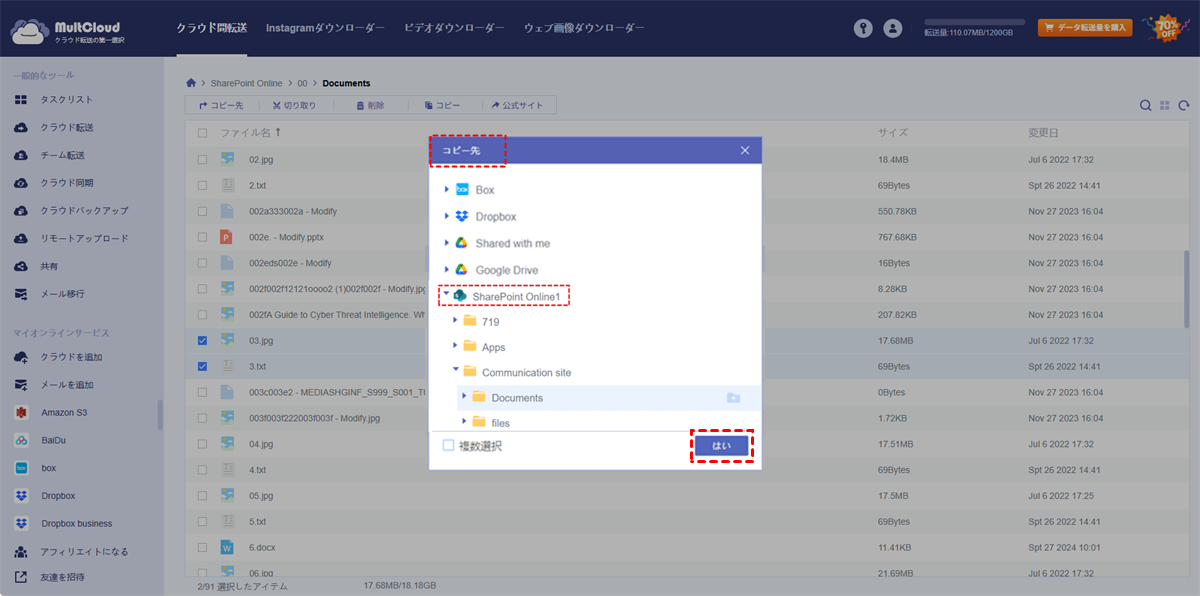Expand the Dropbox tree node
1200x596 pixels.
(x=446, y=216)
